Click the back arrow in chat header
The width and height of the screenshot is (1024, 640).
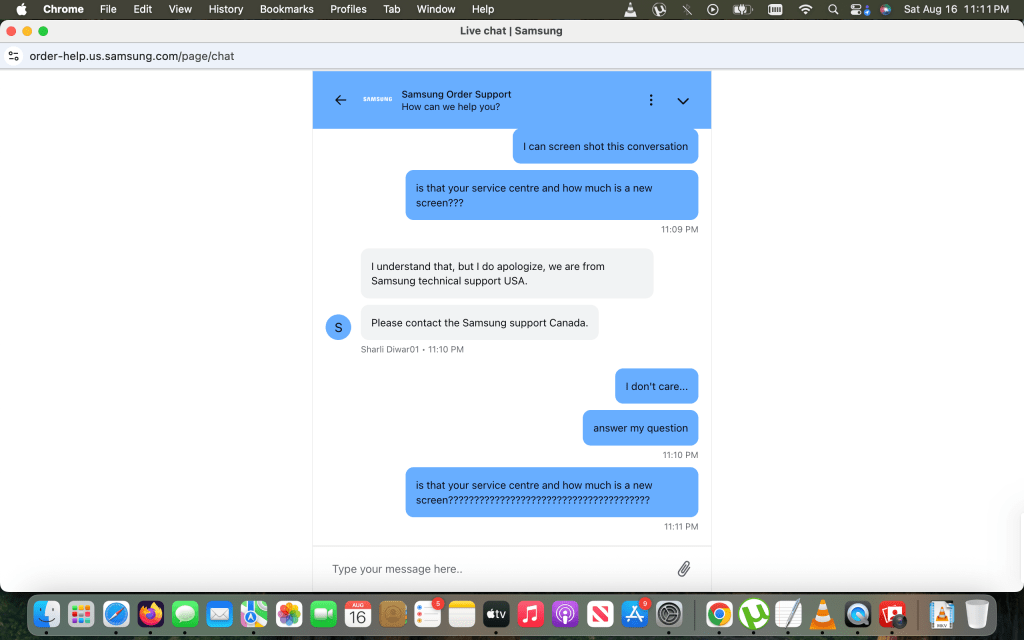click(340, 100)
